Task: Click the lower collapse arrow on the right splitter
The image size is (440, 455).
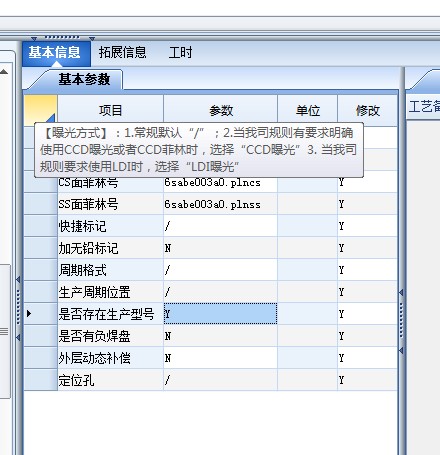Action: pos(401,350)
